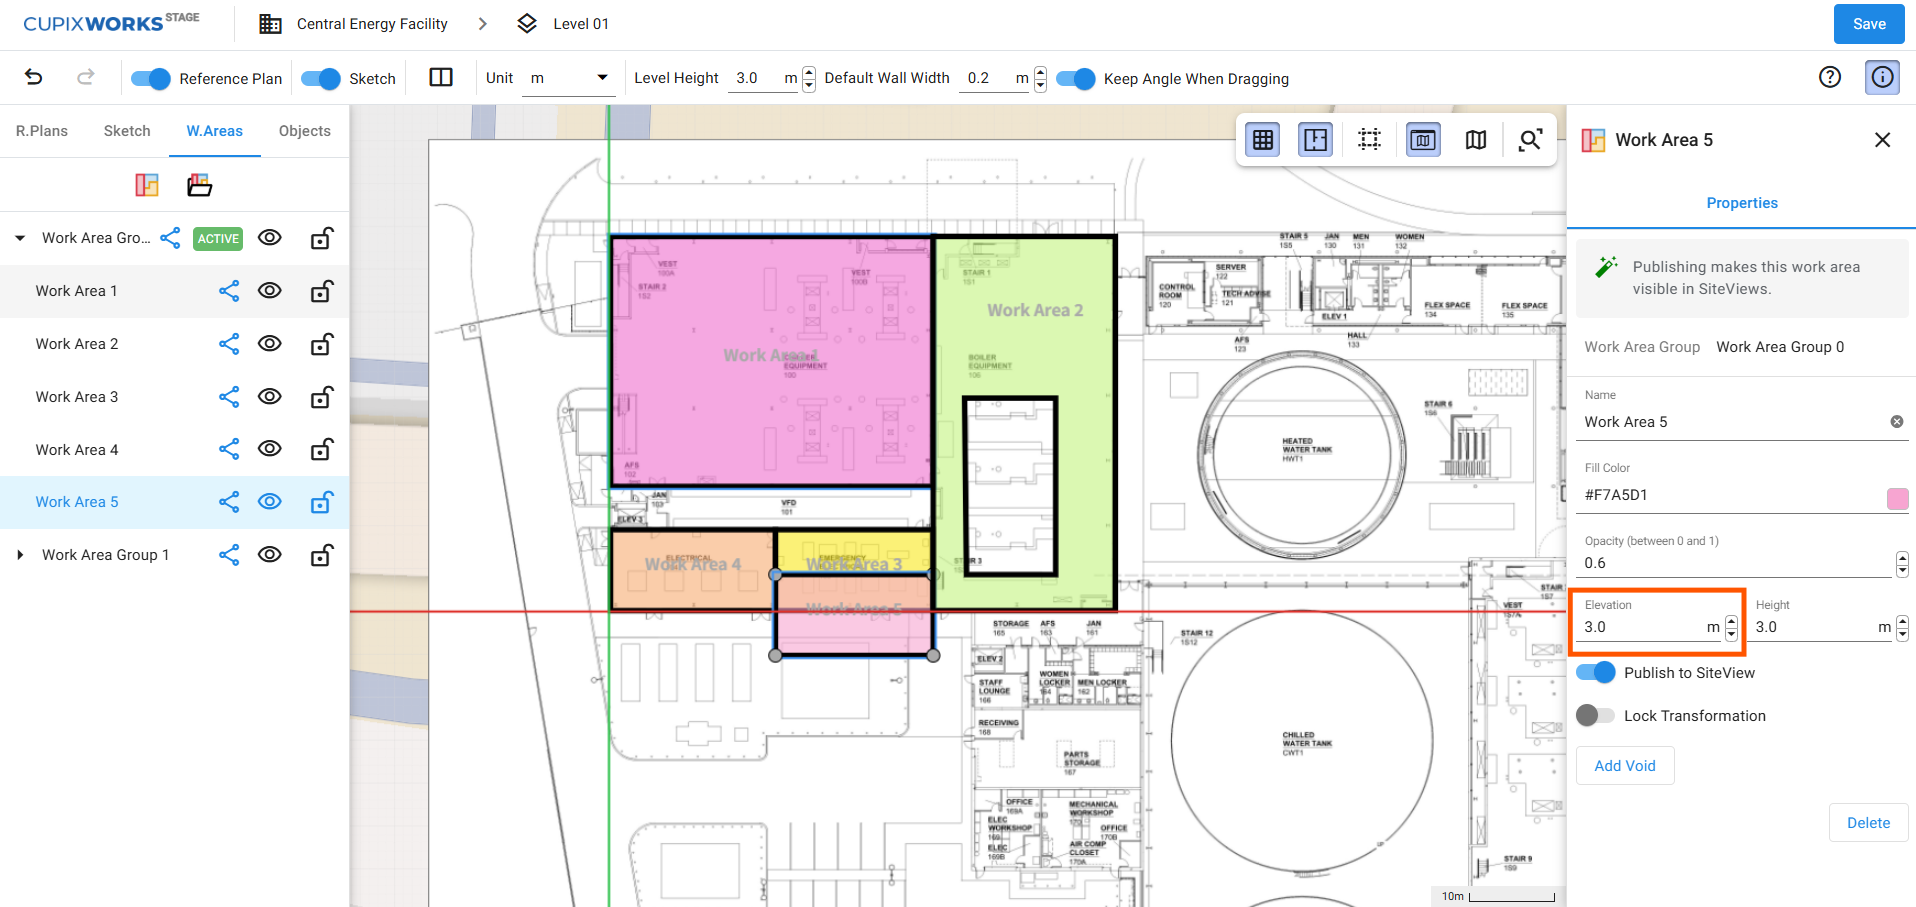Click the zoom-to-fit search icon on canvas
The image size is (1916, 907).
point(1529,140)
